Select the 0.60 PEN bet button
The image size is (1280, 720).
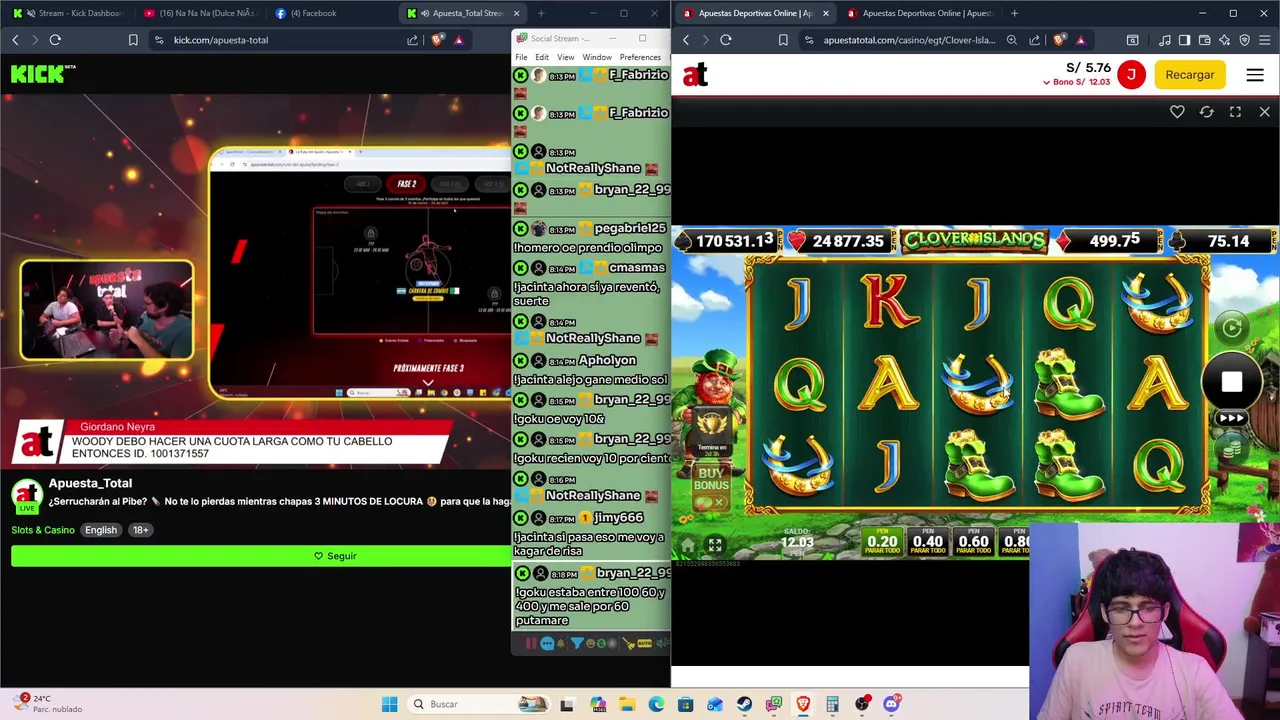(973, 541)
